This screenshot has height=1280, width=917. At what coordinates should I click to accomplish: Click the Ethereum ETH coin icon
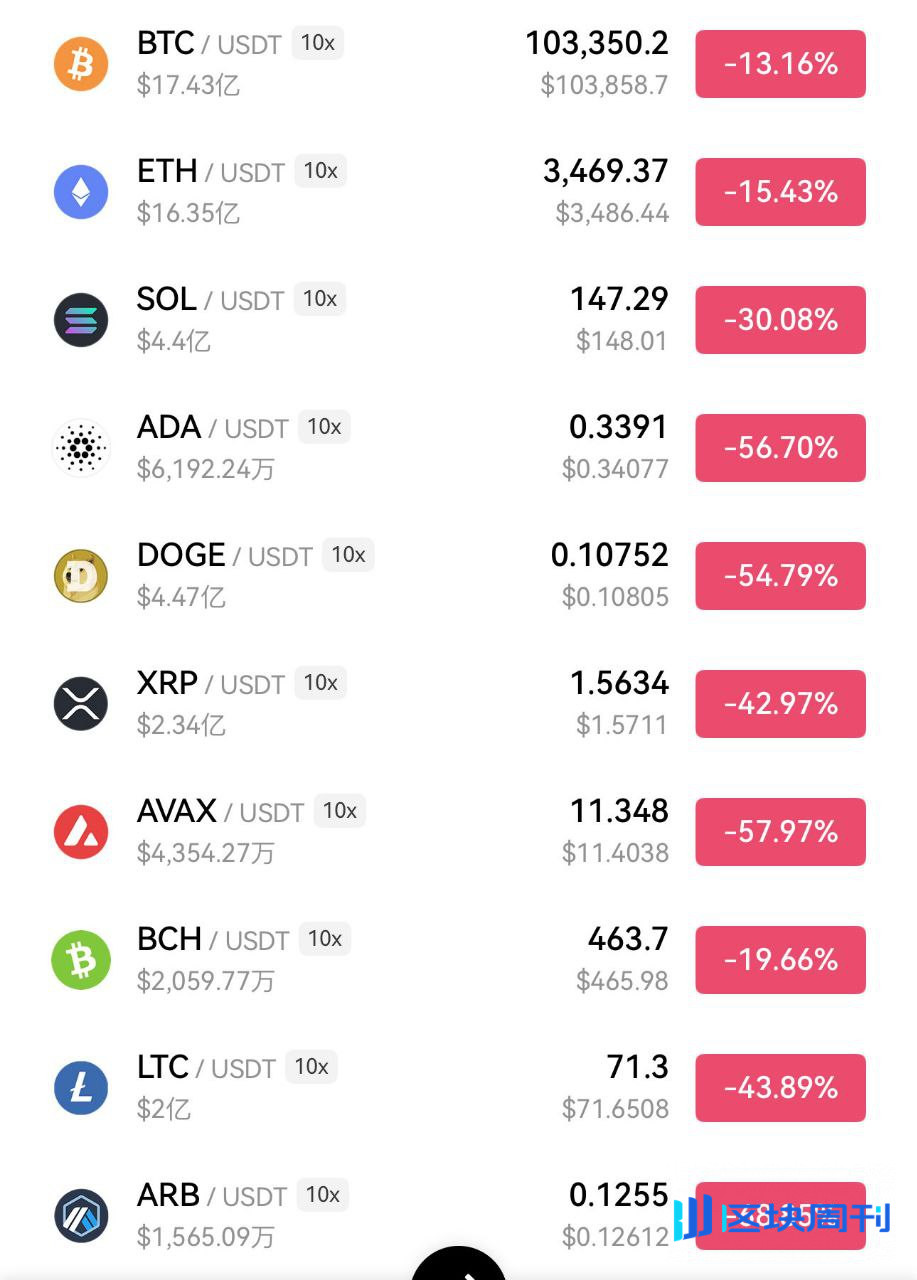tap(81, 192)
